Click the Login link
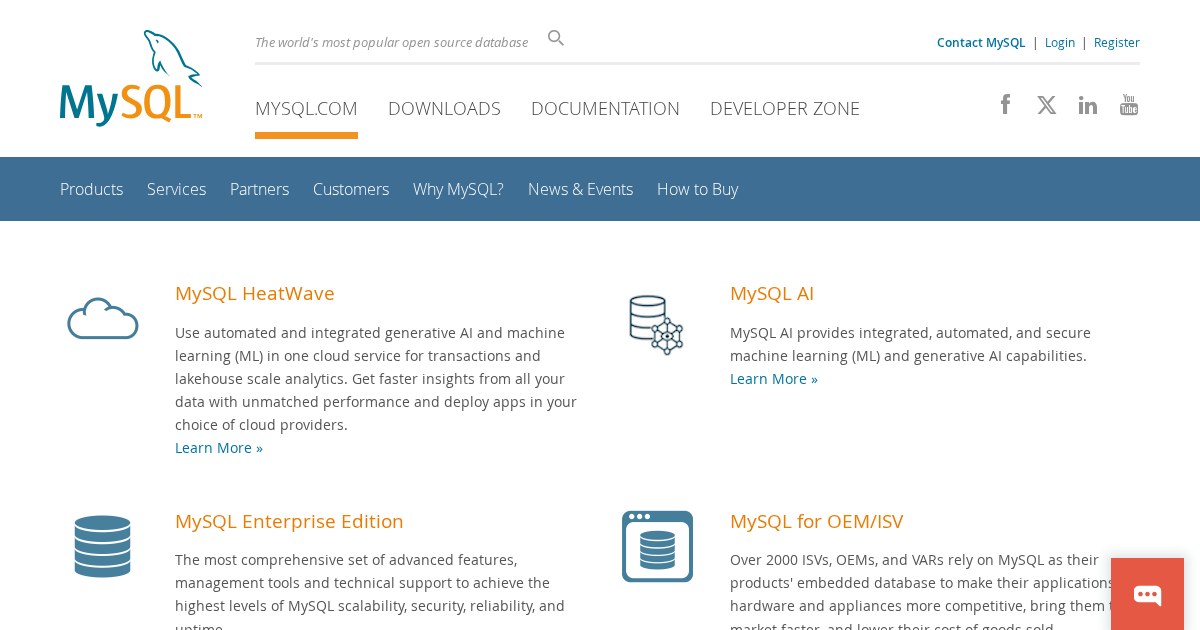This screenshot has width=1200, height=630. (x=1060, y=42)
